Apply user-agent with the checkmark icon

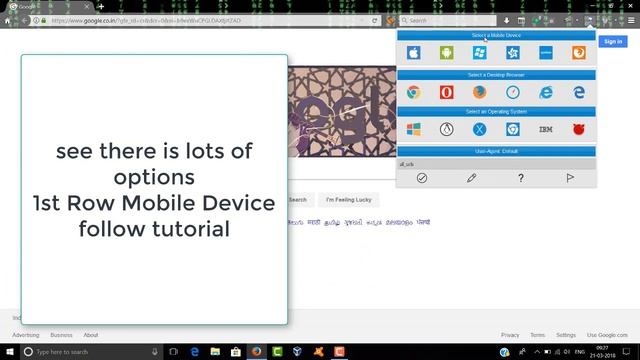point(422,178)
